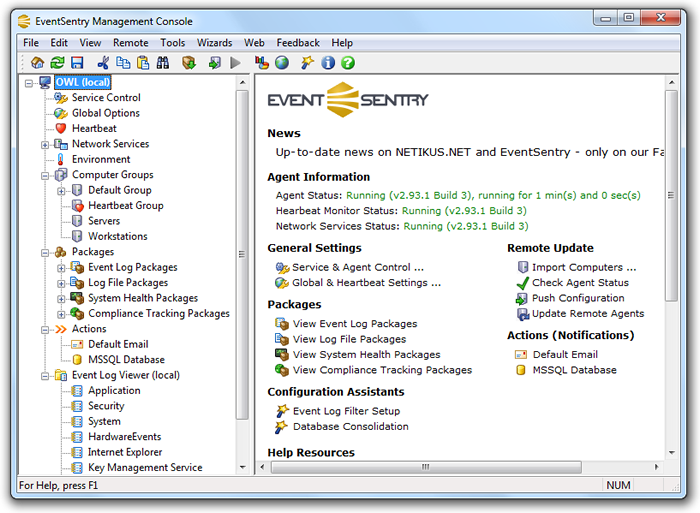Screen dimensions: 700x513
Task: Click the binoculars Find toolbar icon
Action: coord(163,63)
